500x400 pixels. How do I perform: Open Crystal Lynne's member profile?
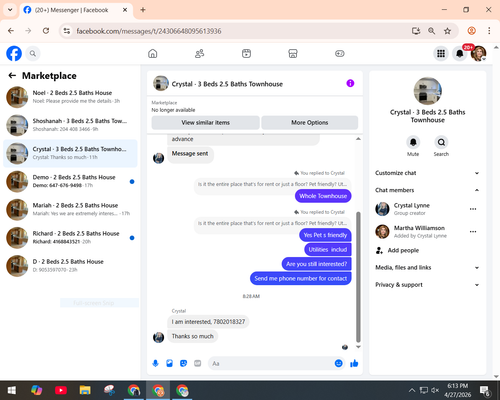tap(412, 209)
